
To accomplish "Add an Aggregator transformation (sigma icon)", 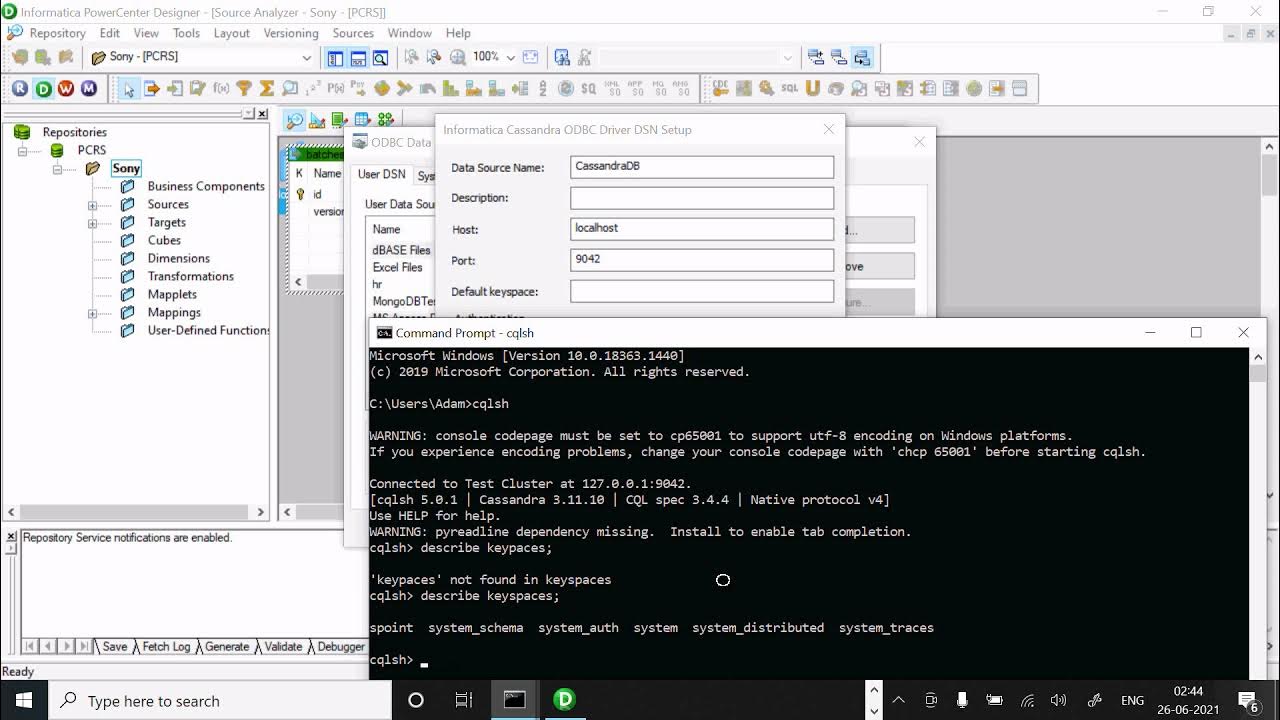I will 267,89.
